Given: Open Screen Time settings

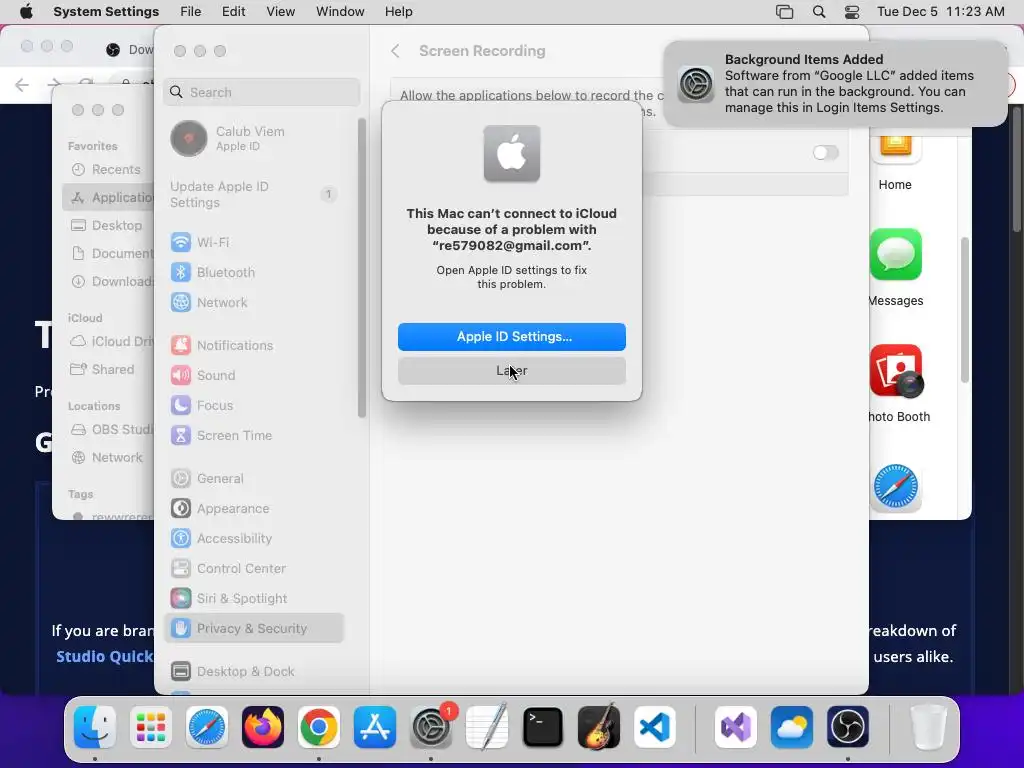Looking at the screenshot, I should (255, 436).
